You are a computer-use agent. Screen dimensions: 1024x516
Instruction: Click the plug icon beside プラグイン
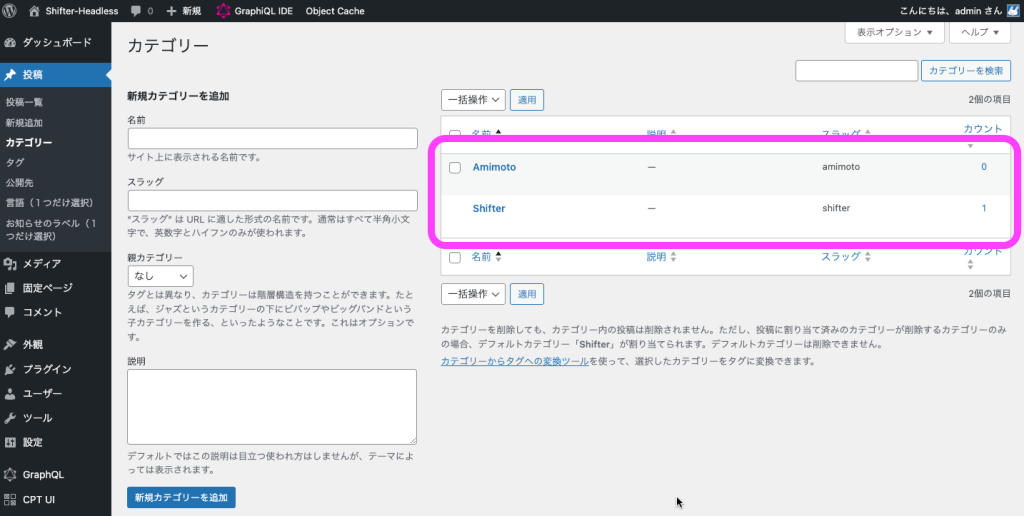pyautogui.click(x=10, y=369)
